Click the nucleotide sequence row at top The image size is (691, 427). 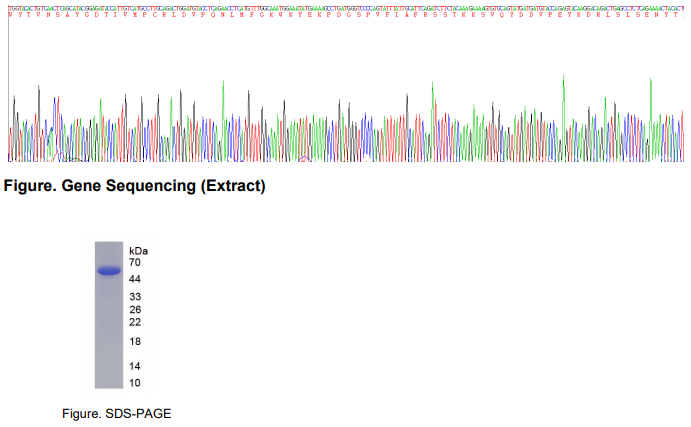pyautogui.click(x=346, y=8)
